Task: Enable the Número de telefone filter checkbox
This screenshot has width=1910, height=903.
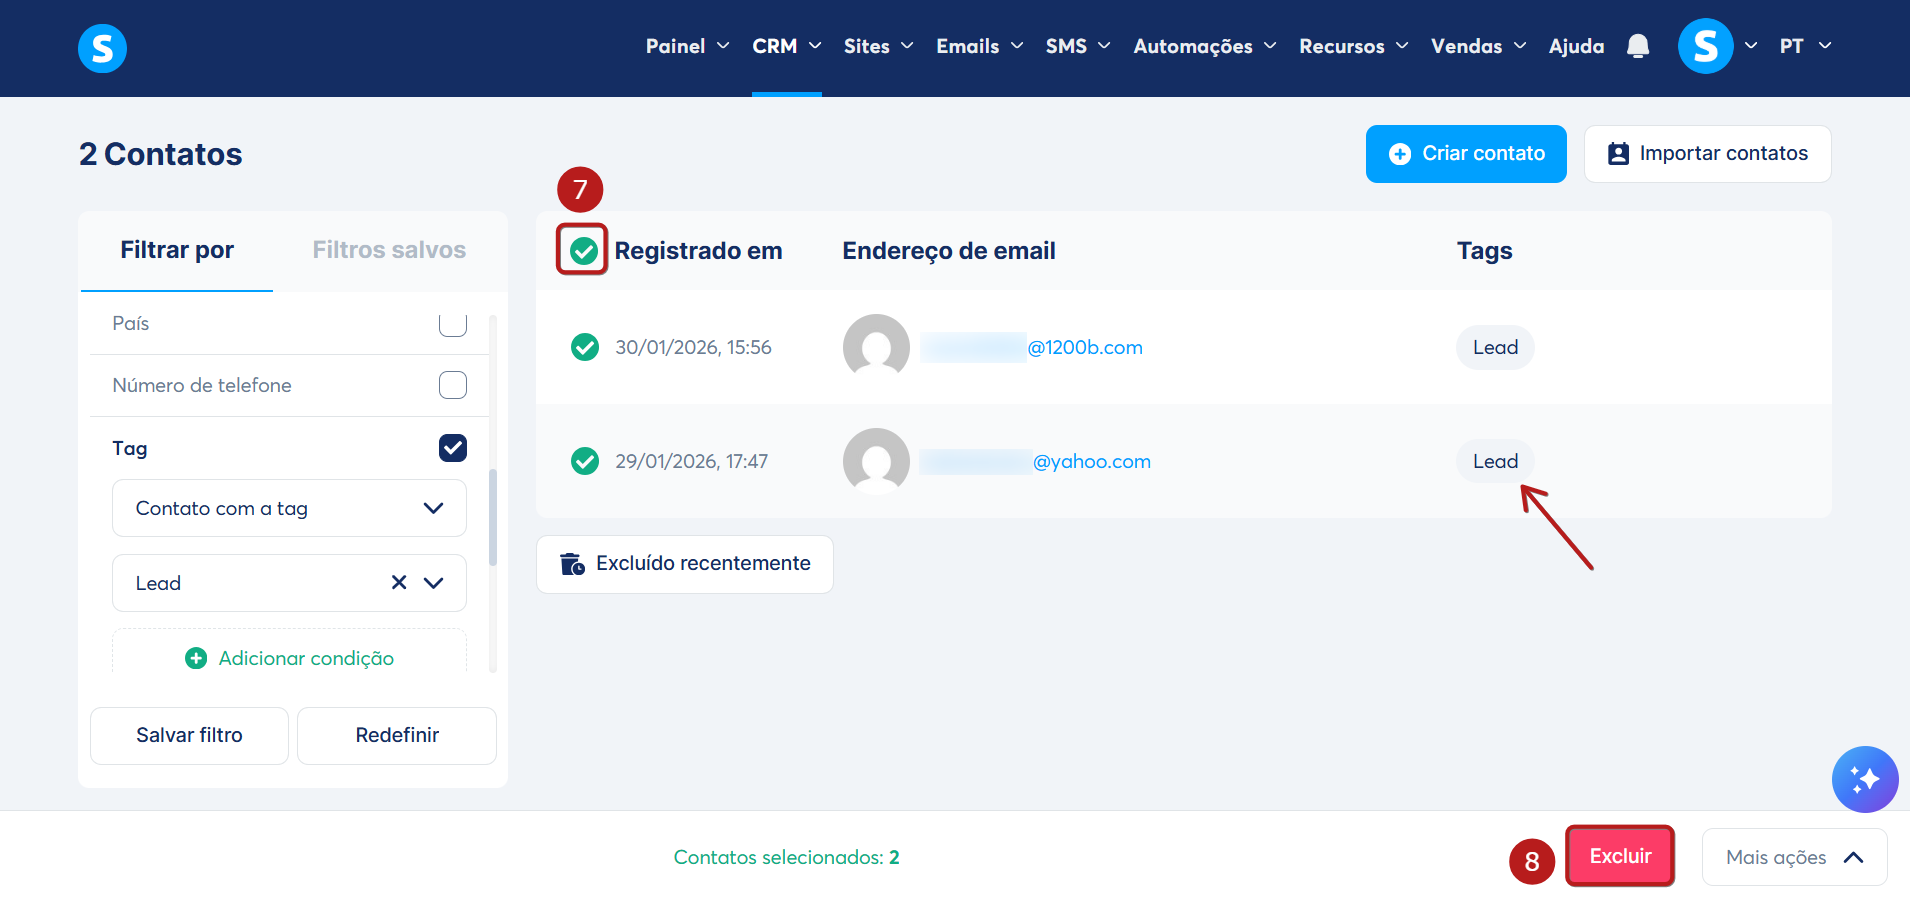Action: 453,385
